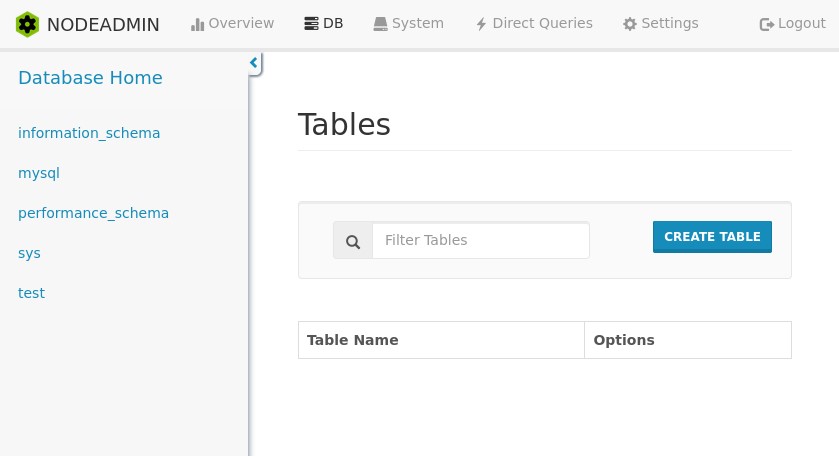This screenshot has height=456, width=839.
Task: Click the Table Name column header
Action: [x=353, y=340]
